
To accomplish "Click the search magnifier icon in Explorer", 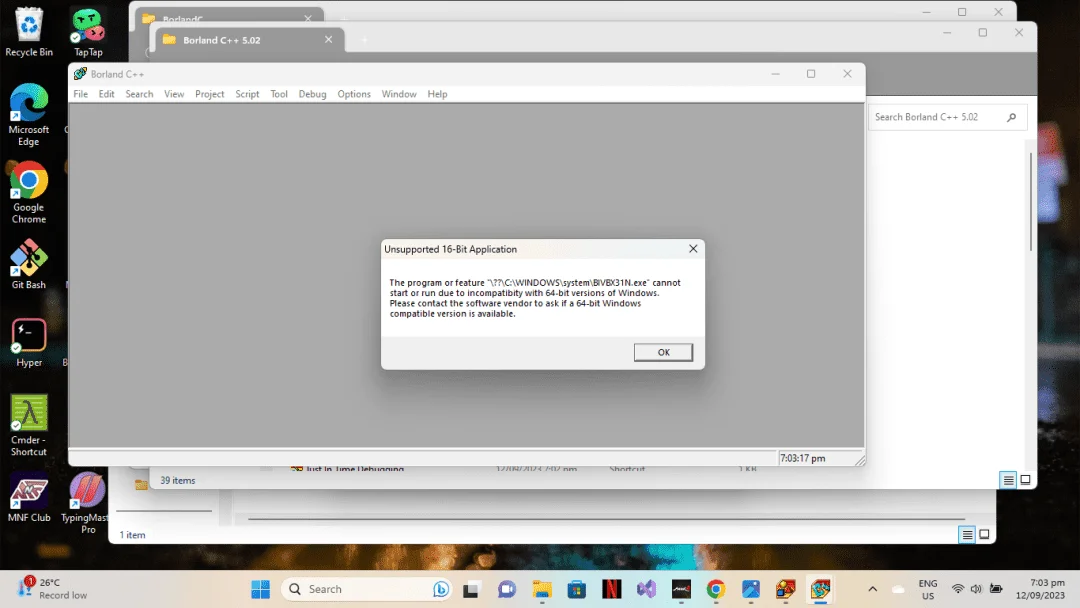I will (1011, 117).
